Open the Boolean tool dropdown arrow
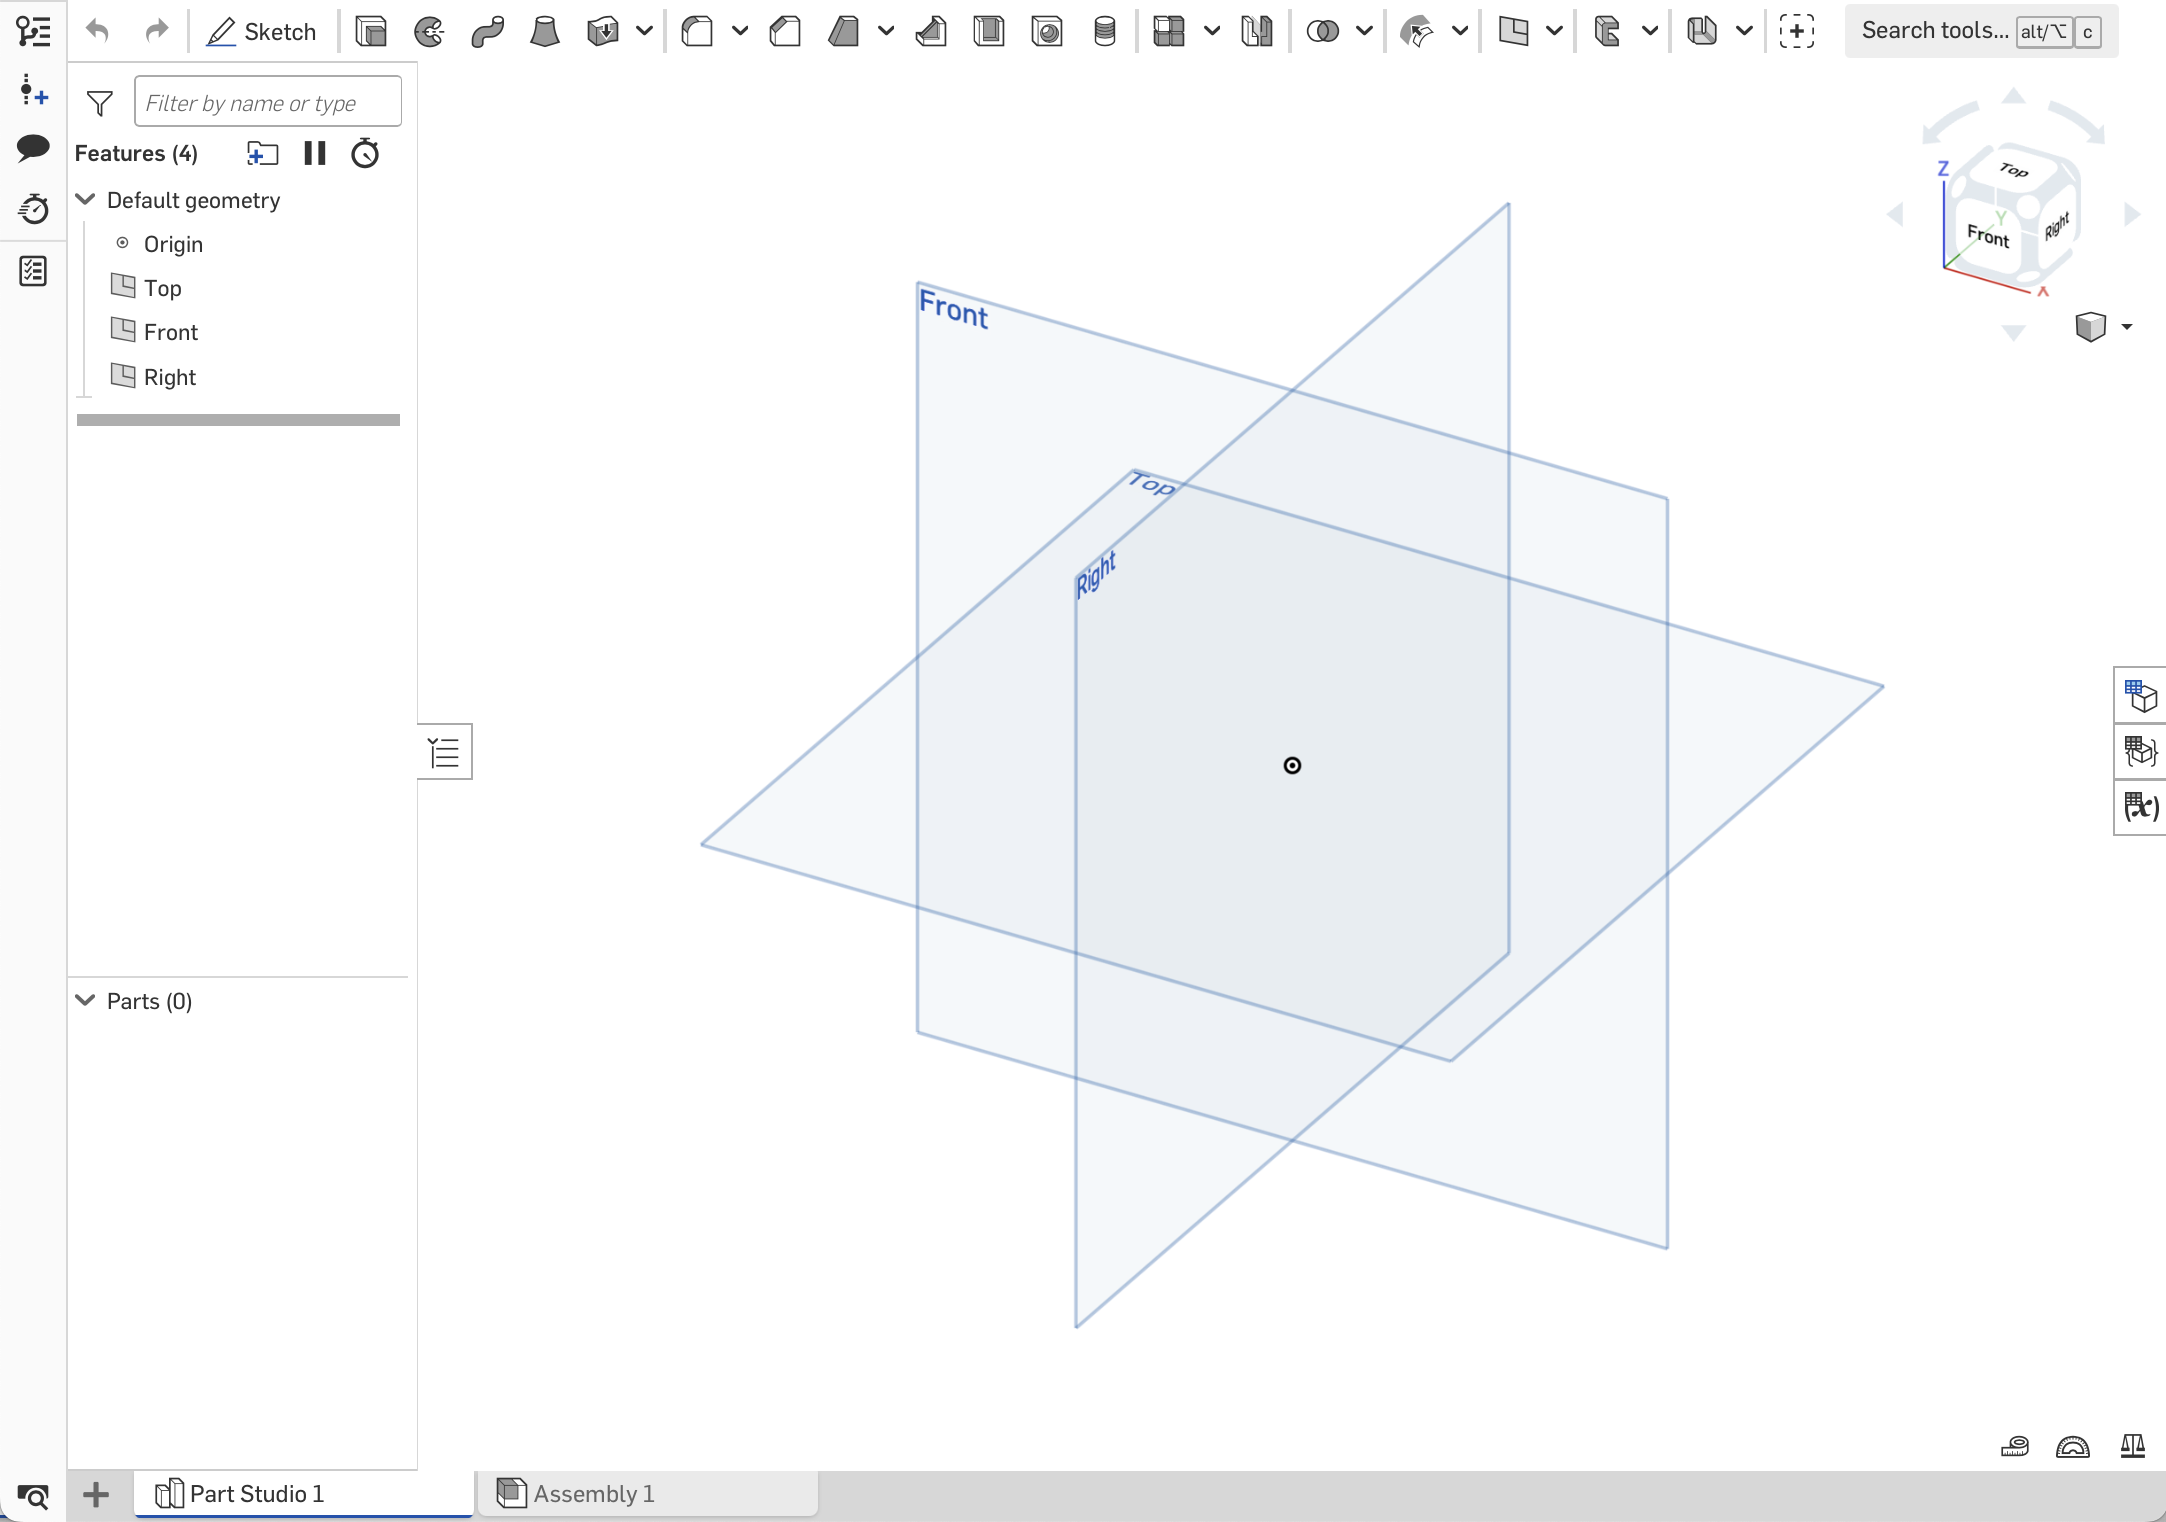 [1364, 32]
